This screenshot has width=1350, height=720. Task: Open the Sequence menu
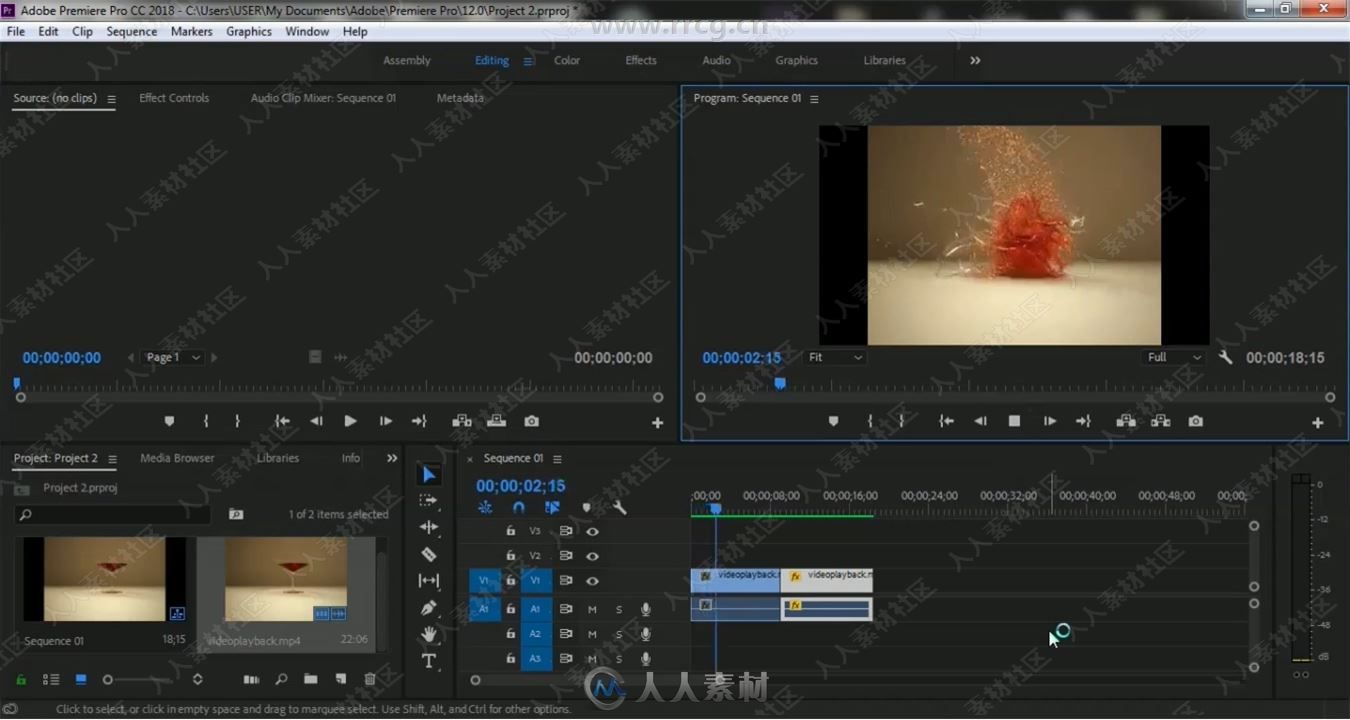(x=132, y=31)
